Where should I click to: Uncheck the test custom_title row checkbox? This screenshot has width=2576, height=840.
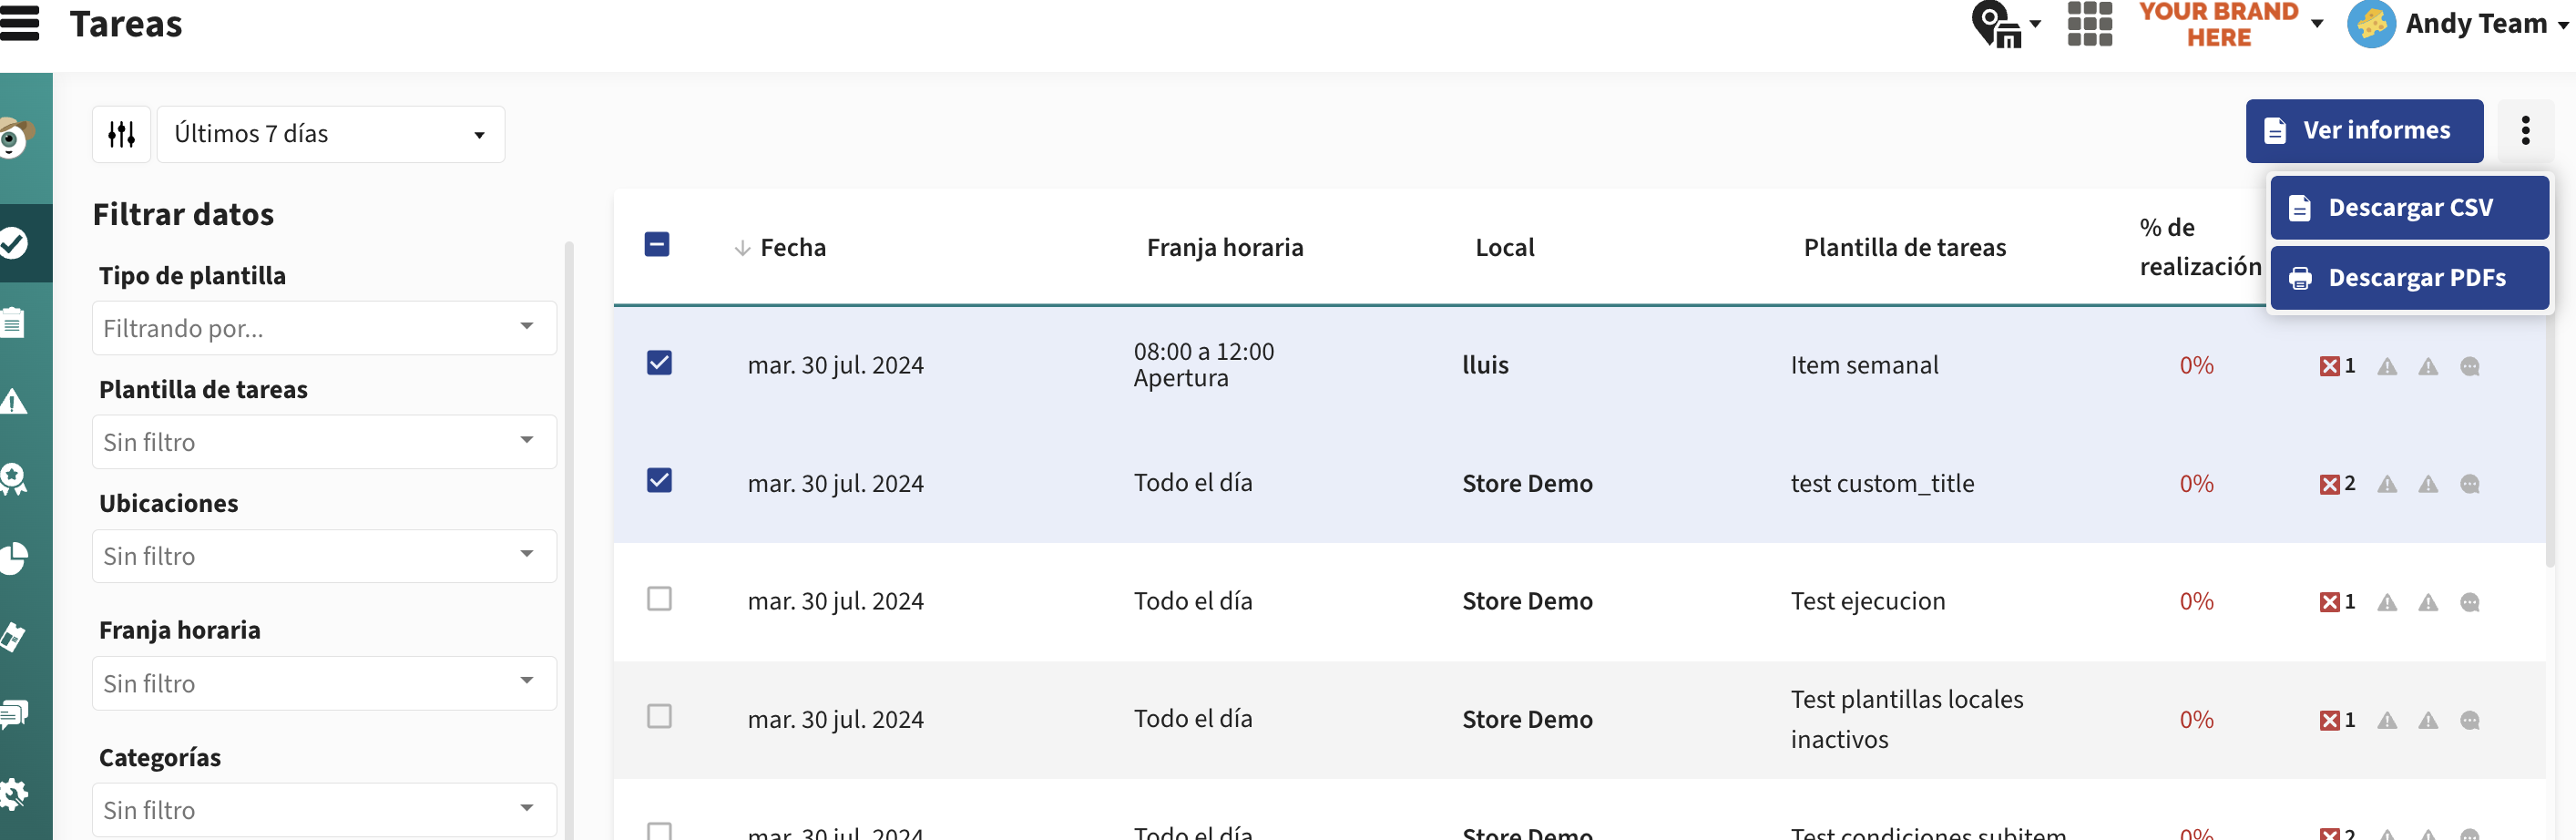coord(659,480)
